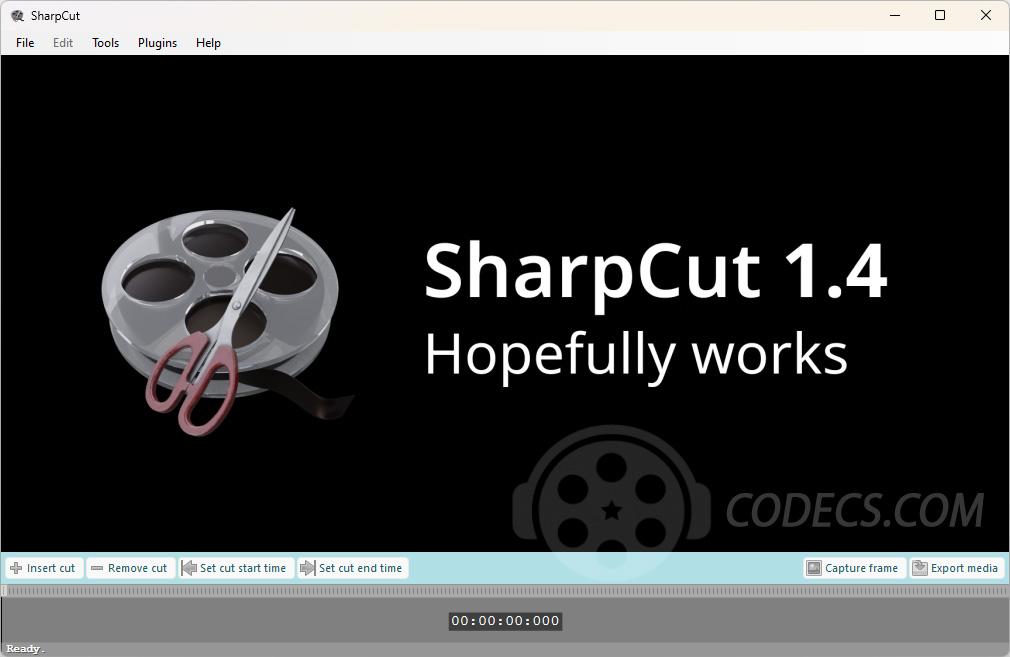Click the timeline seek slider handle
The height and width of the screenshot is (657, 1010).
4,591
